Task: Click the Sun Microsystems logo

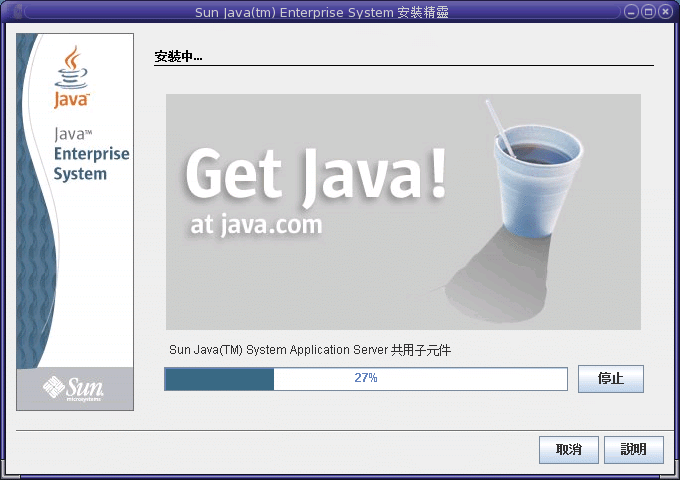Action: 73,389
